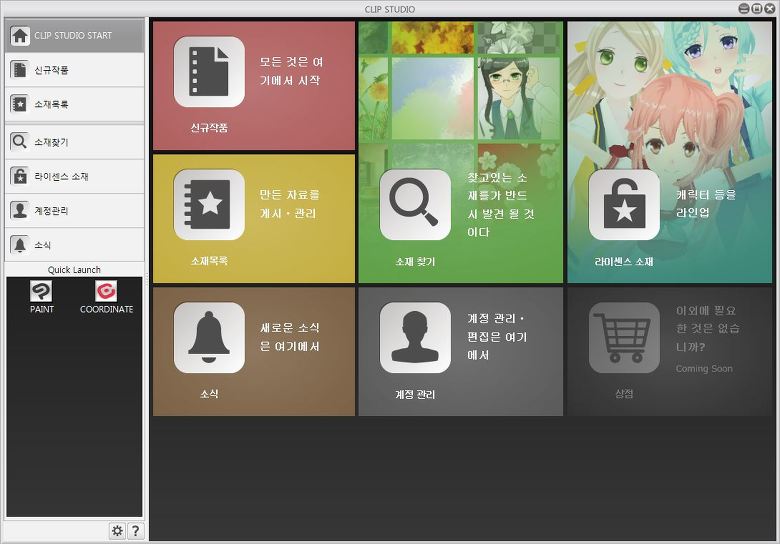Launch COORDINATE from Quick Launch
The width and height of the screenshot is (780, 544).
[106, 297]
